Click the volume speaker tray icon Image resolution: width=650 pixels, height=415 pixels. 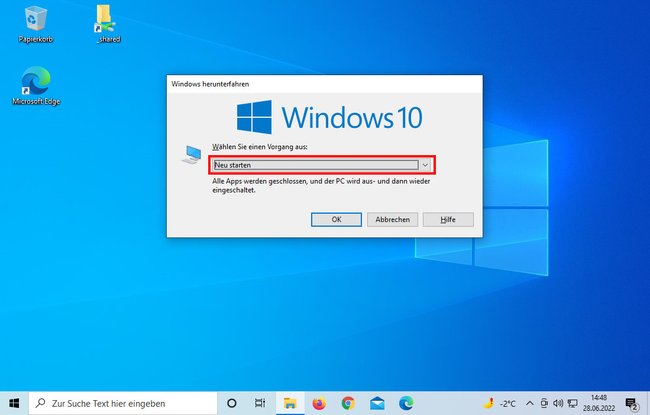(558, 403)
